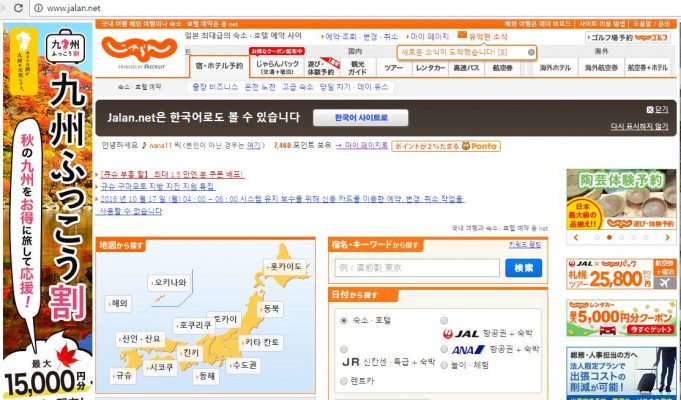The height and width of the screenshot is (400, 681).
Task: Open the 海外ホテル tab
Action: (555, 67)
